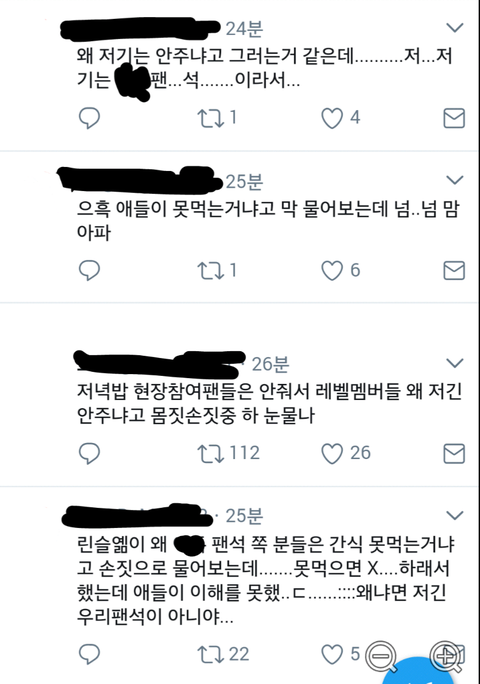Image resolution: width=480 pixels, height=684 pixels.
Task: Like the tweet showing 26 likes
Action: 332,454
